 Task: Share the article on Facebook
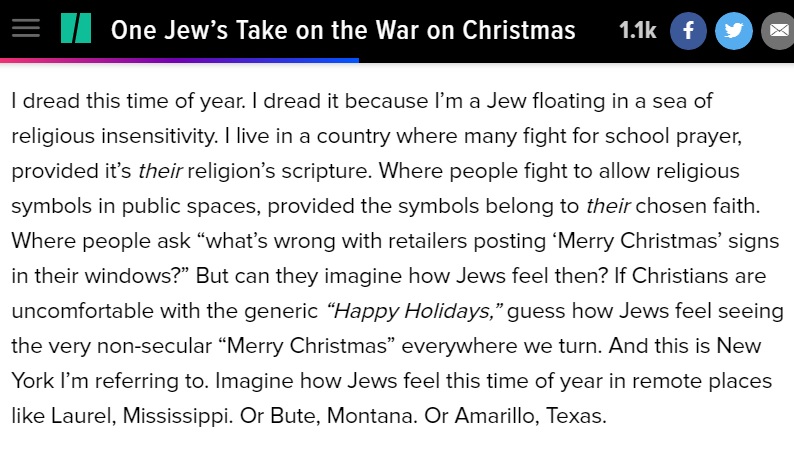[688, 31]
